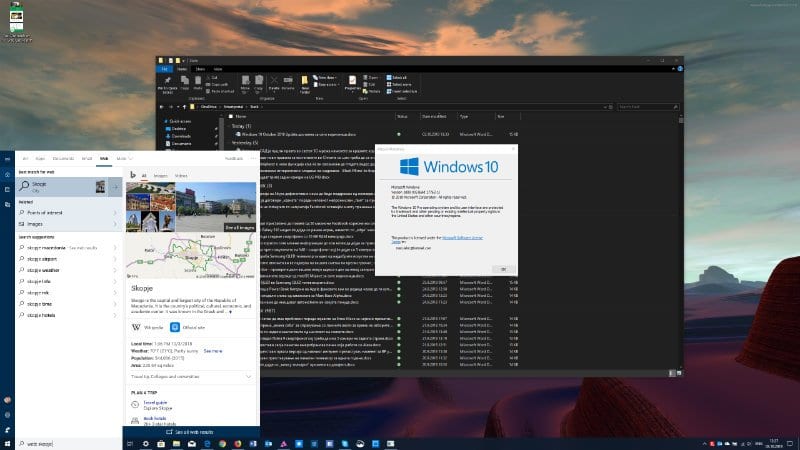Click the Copy icon in Explorer ribbon
The width and height of the screenshot is (800, 450).
point(185,83)
